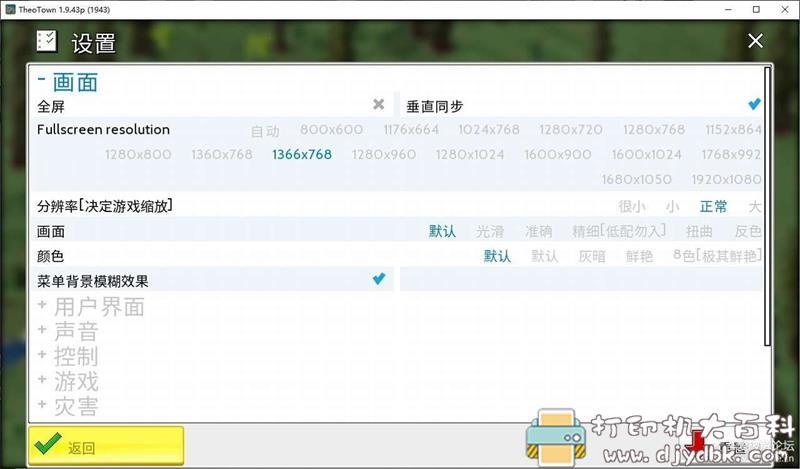800x469 pixels.
Task: Collapse the 画面 section
Action: (67, 82)
